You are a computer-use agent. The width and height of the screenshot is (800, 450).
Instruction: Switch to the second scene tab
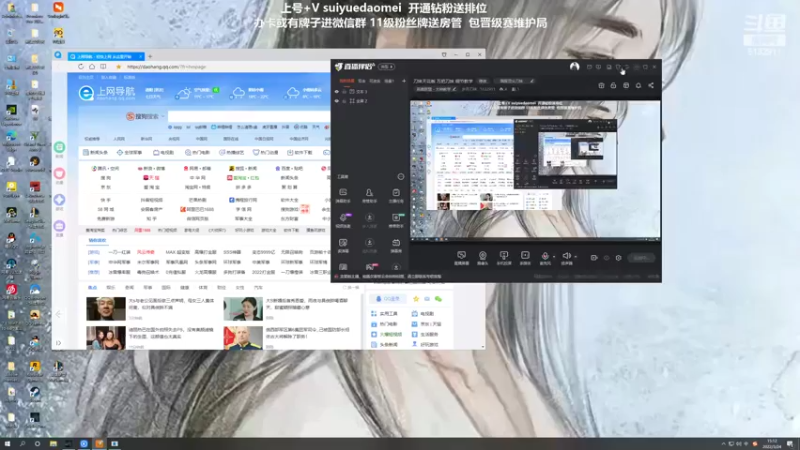click(x=362, y=81)
